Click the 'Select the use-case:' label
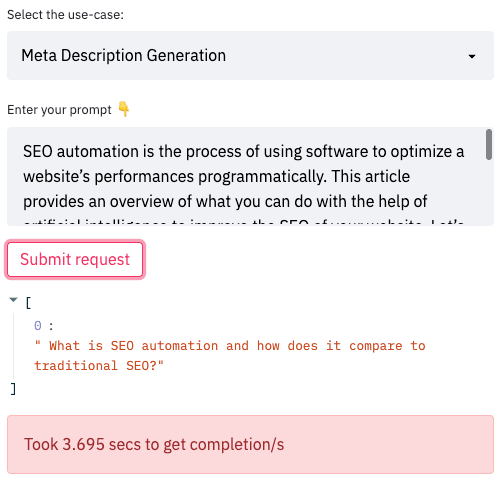The width and height of the screenshot is (500, 487). pos(65,15)
